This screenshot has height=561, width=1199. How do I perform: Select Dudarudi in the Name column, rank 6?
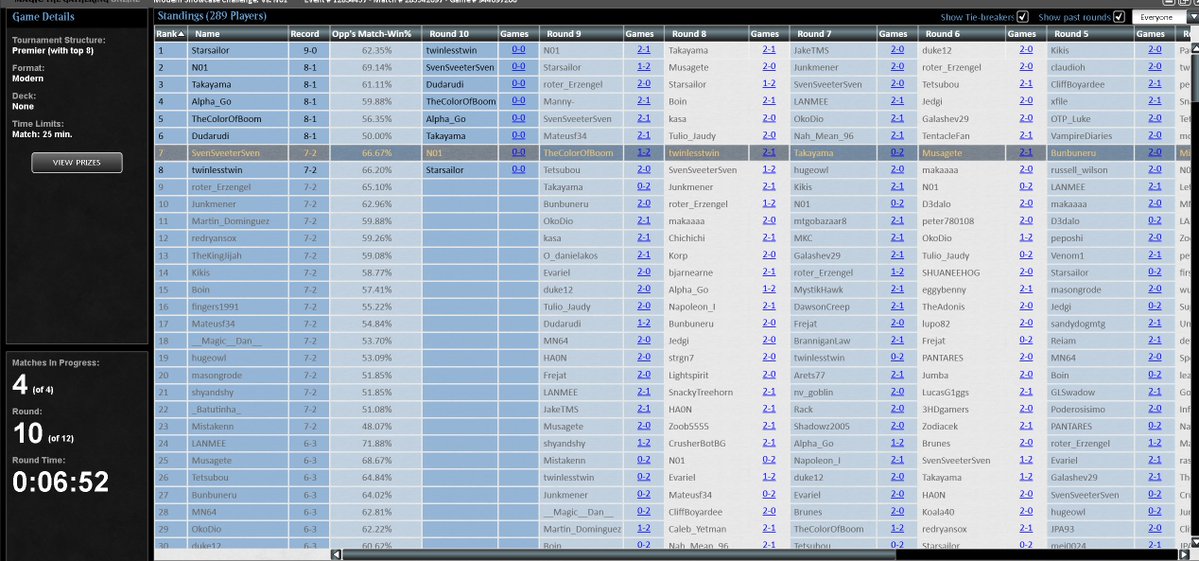pyautogui.click(x=210, y=136)
